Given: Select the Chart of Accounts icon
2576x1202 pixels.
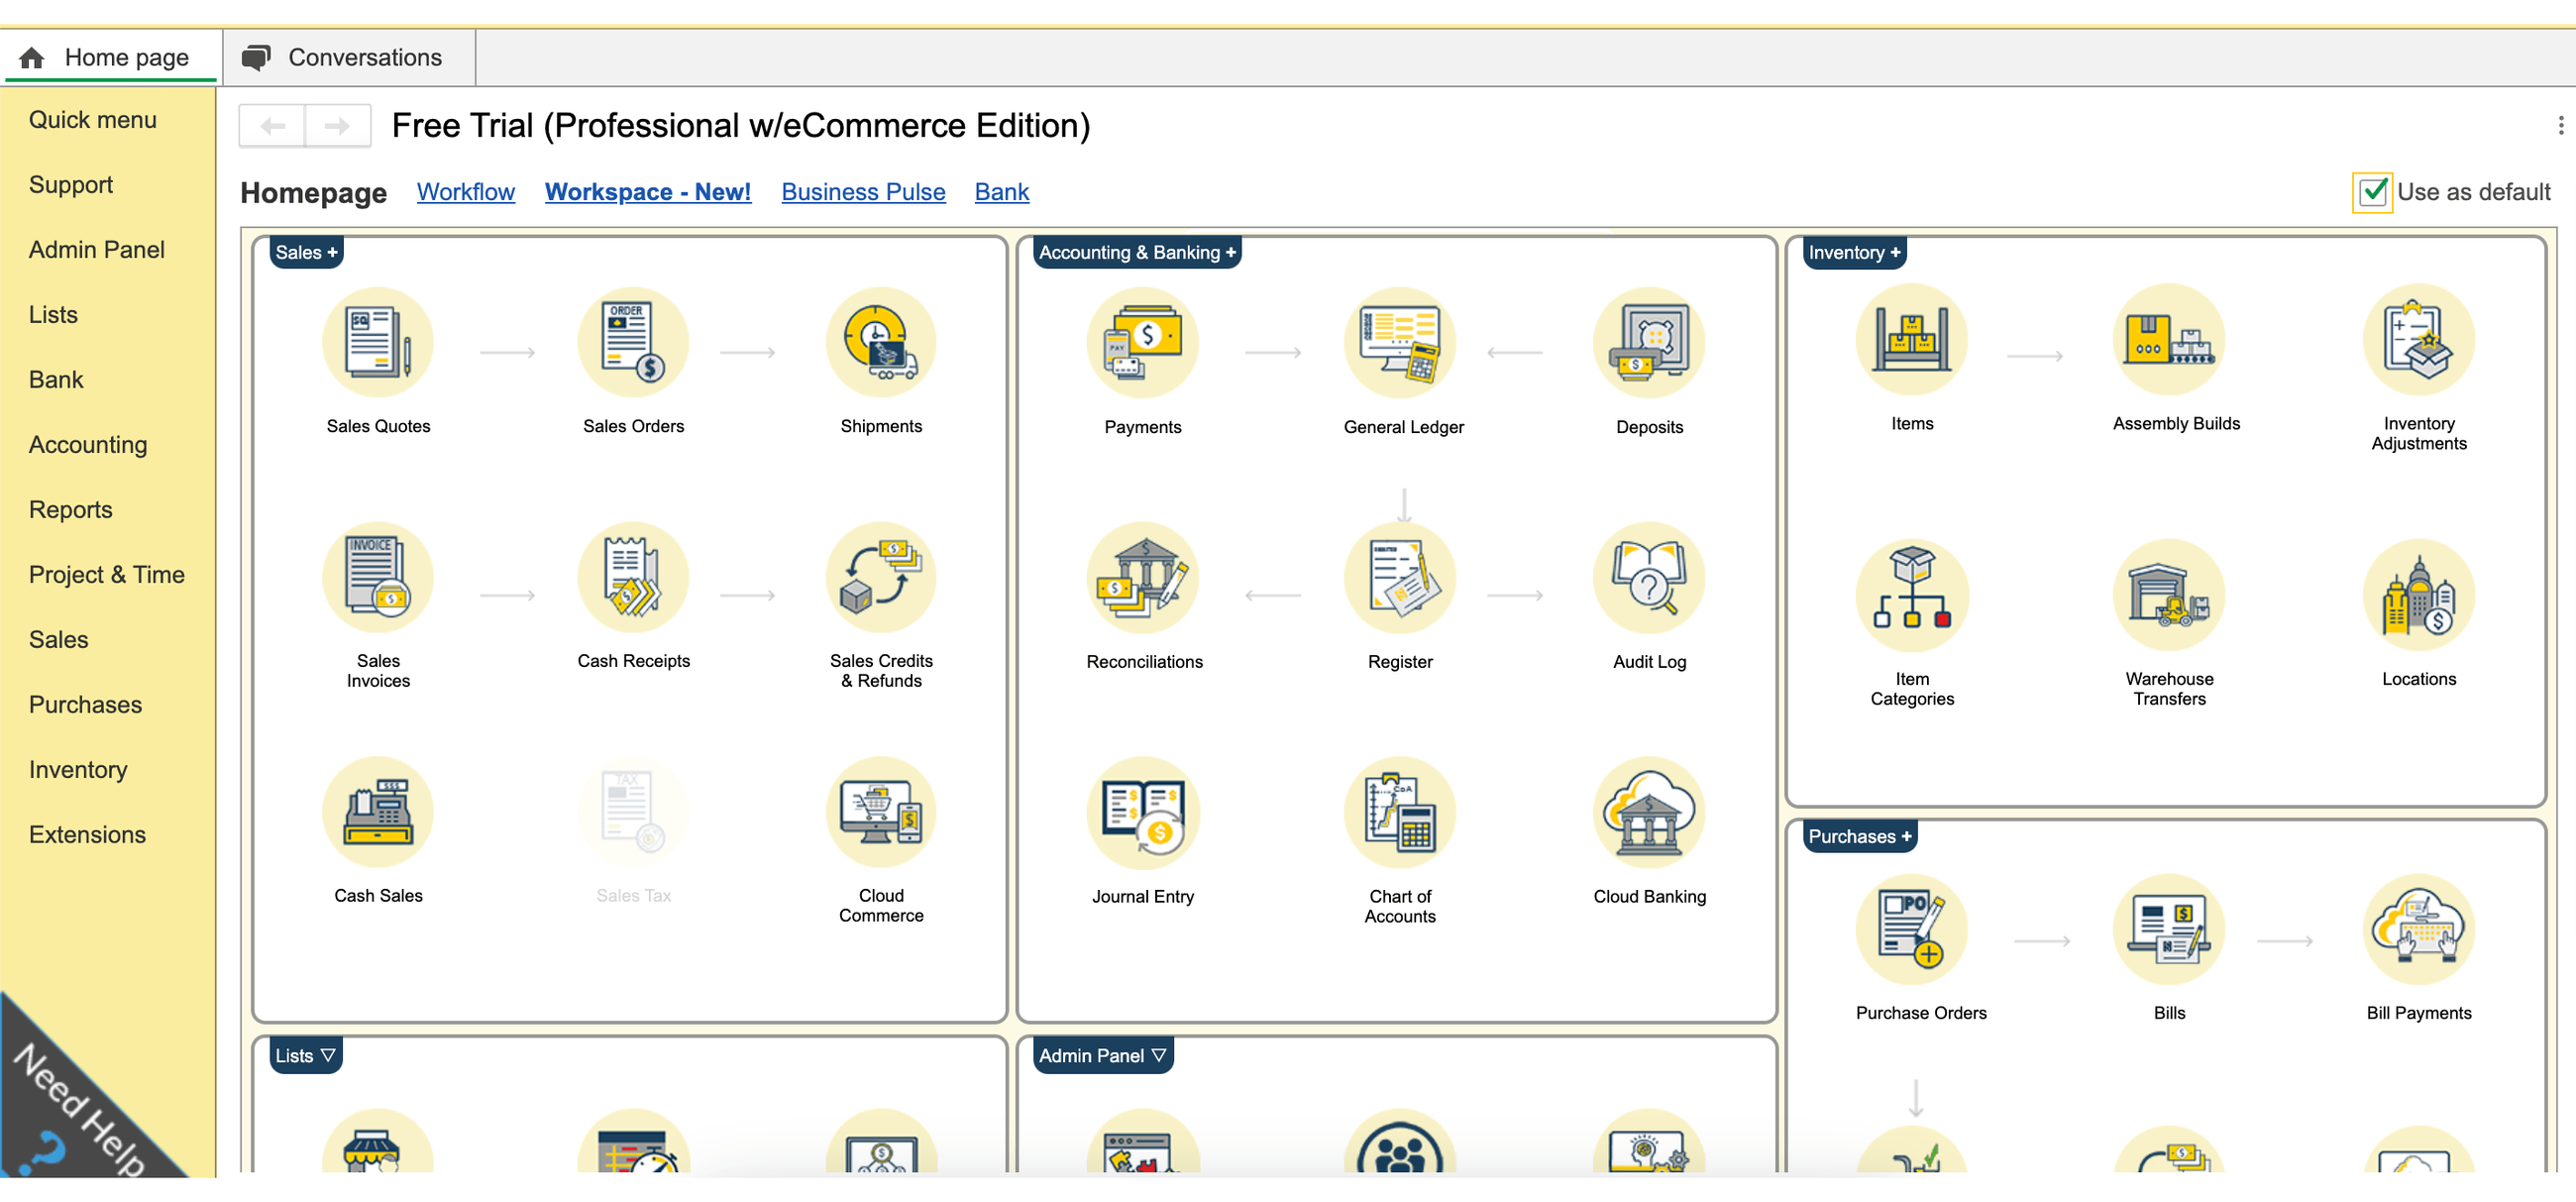Looking at the screenshot, I should [x=1399, y=812].
